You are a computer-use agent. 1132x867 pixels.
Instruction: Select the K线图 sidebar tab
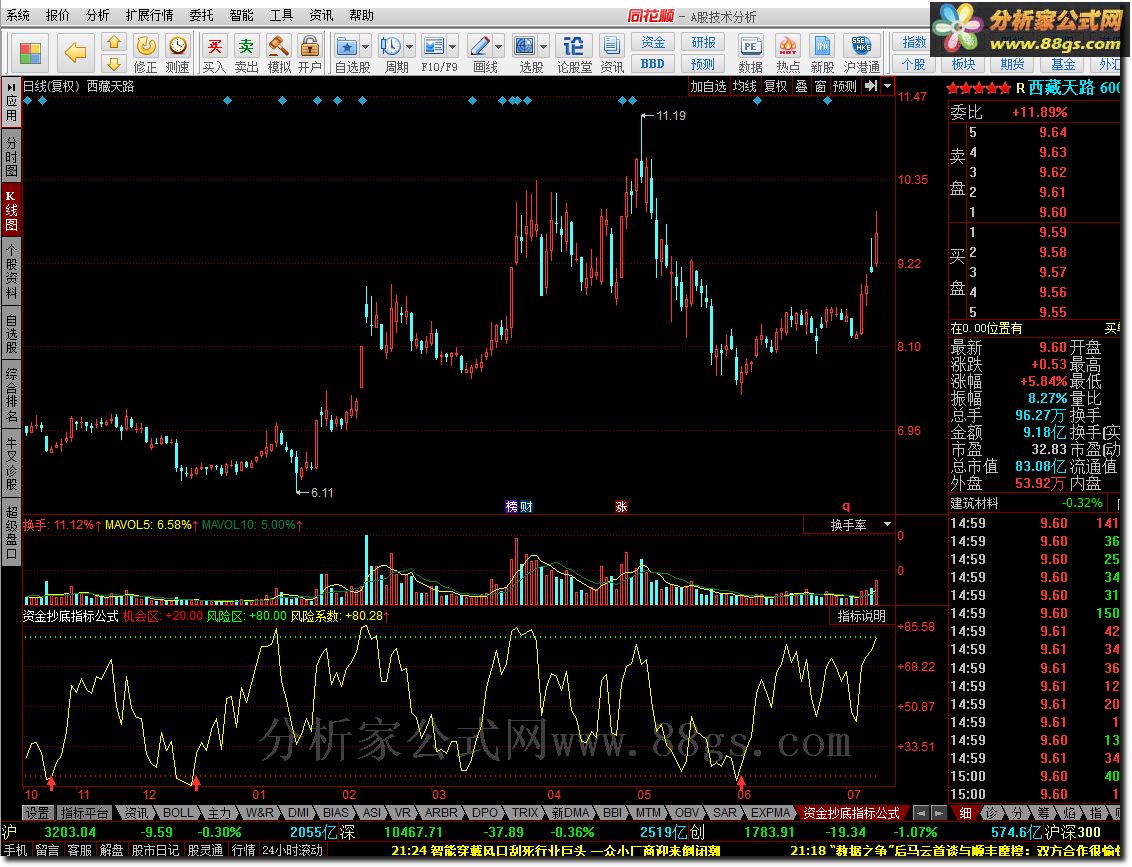[x=12, y=209]
